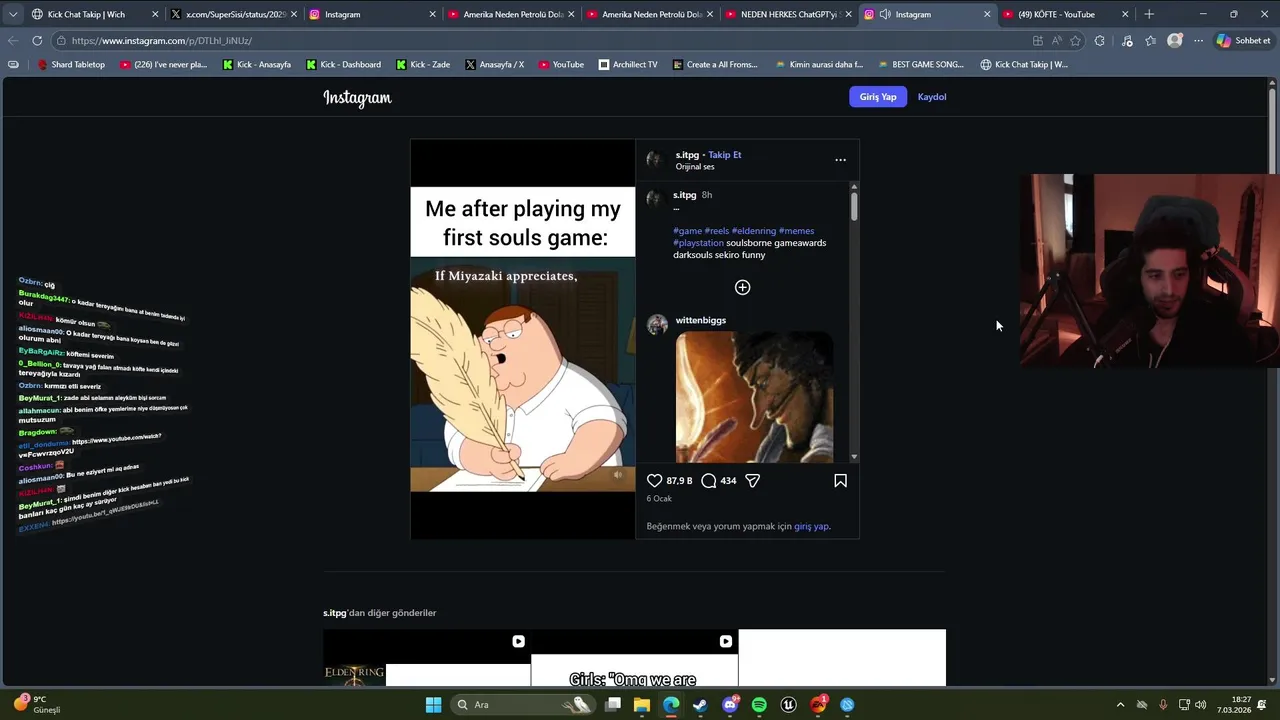
Task: Open the Anasayfa / X bookmark
Action: [x=494, y=64]
